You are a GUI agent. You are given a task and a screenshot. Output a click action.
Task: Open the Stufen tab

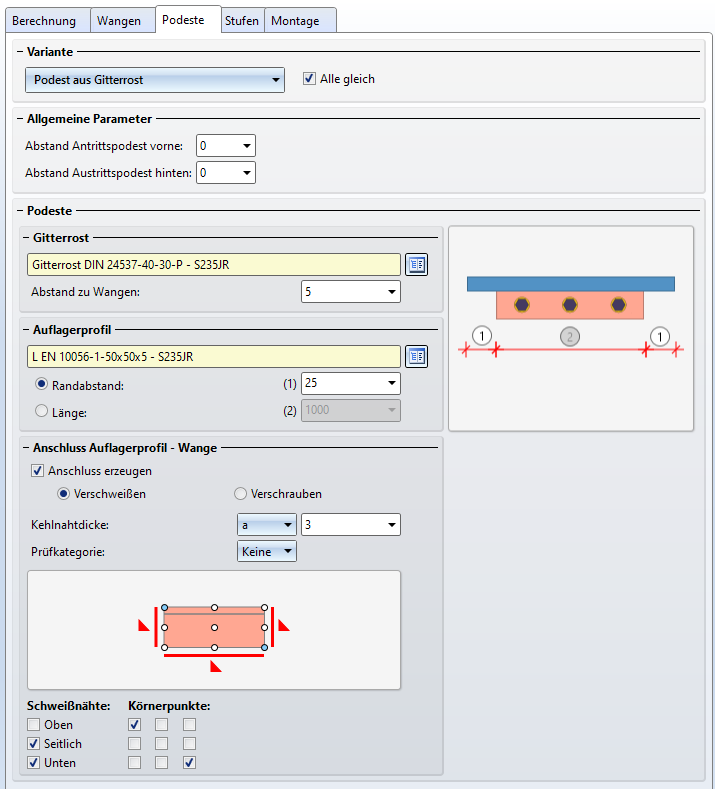point(242,20)
